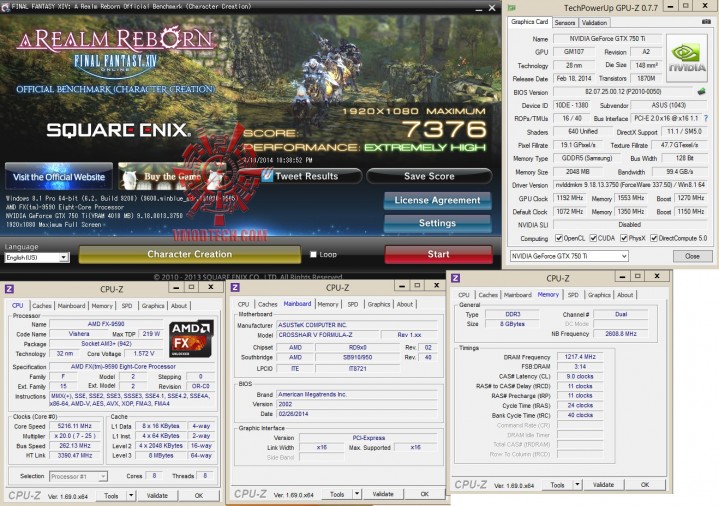Click the NVIDIA logo in GPU-Z

[x=686, y=58]
